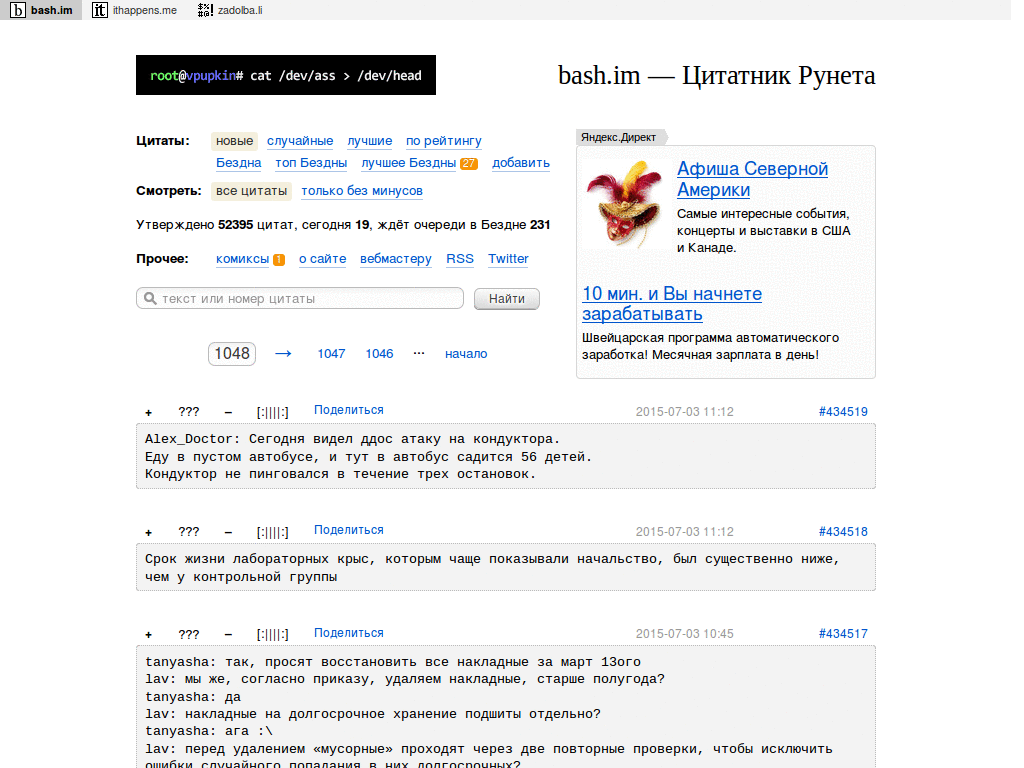This screenshot has width=1024, height=768.
Task: Downvote quote #434517 with minus
Action: [228, 634]
